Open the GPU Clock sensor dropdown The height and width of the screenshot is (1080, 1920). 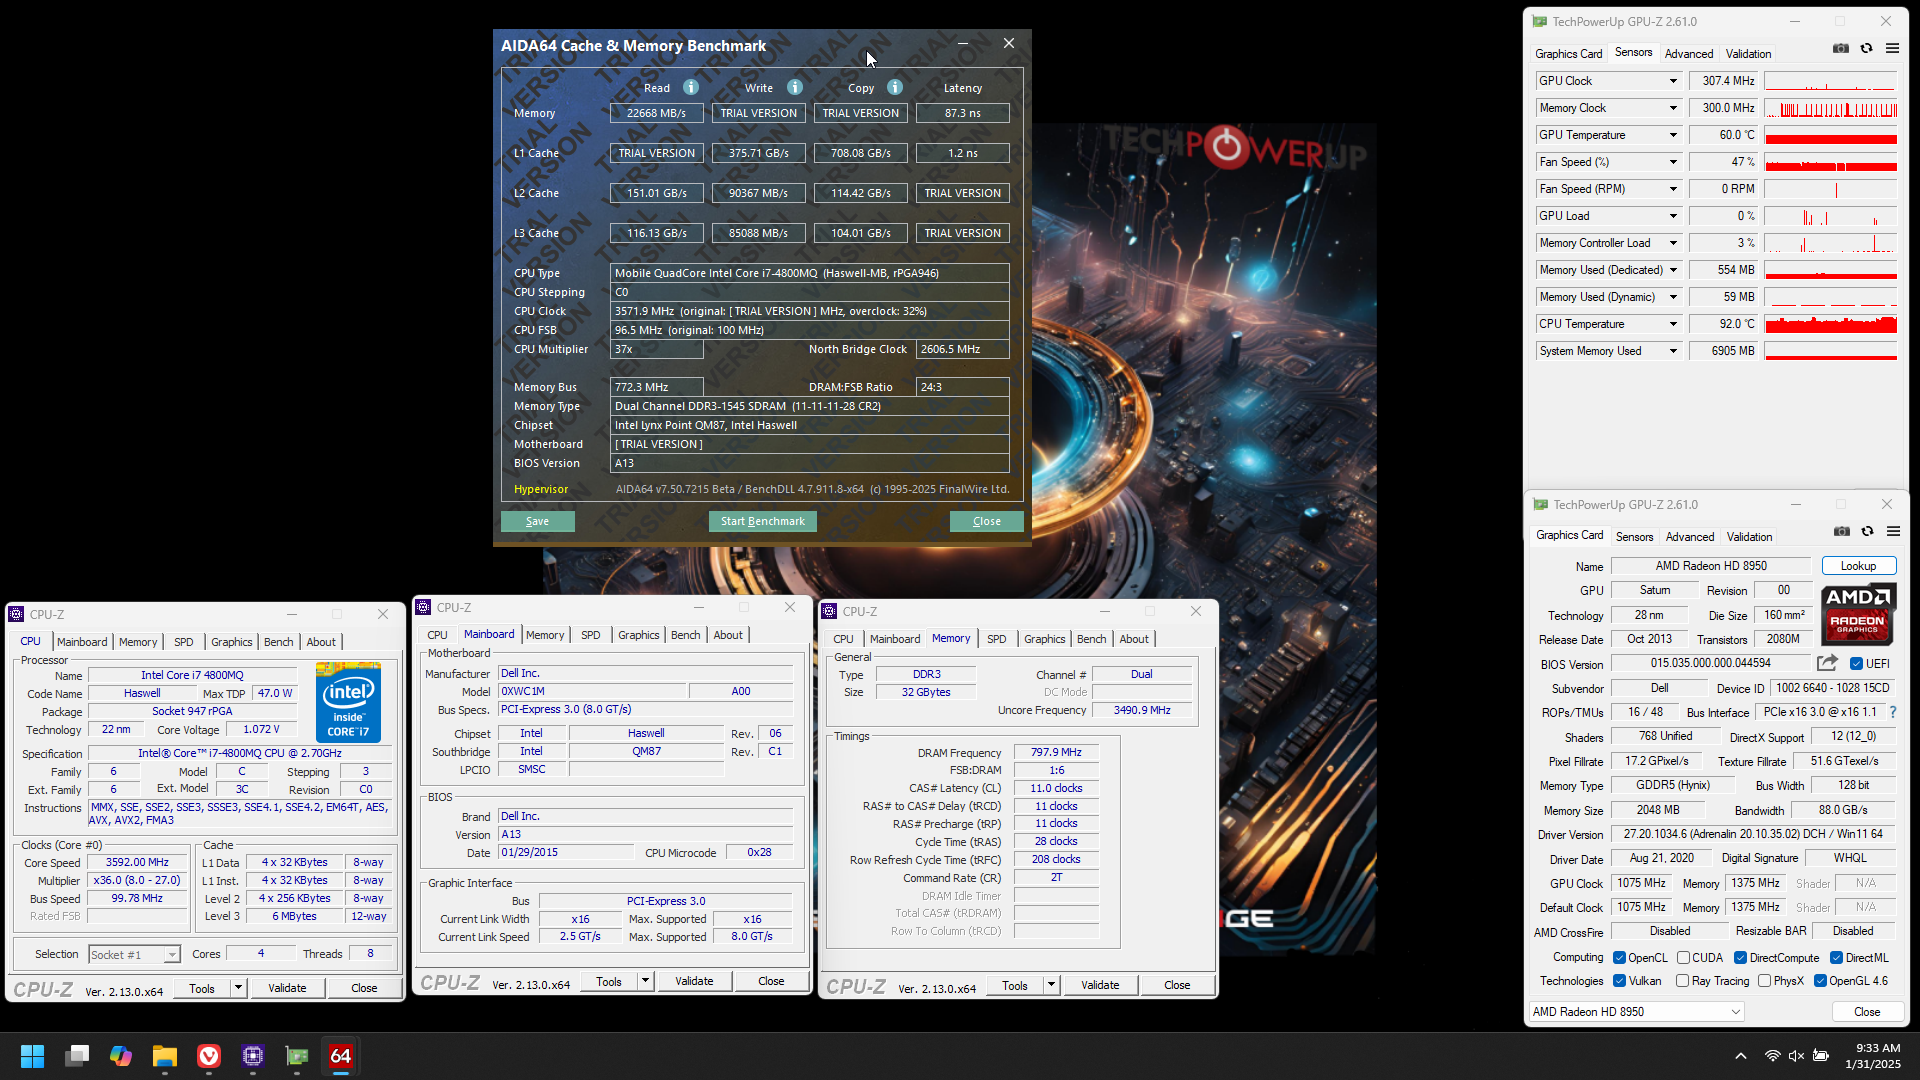(x=1672, y=81)
